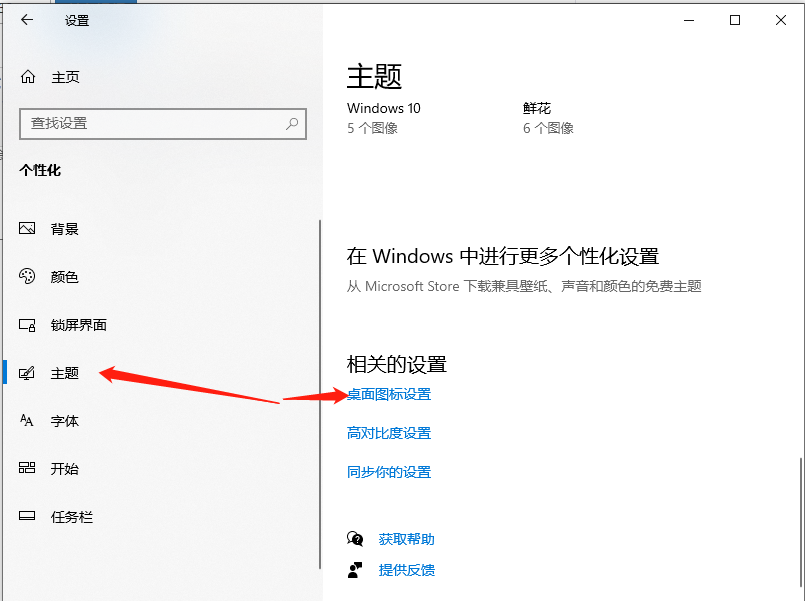Click the 提供反馈 (Send feedback) link
This screenshot has height=601, width=805.
coord(406,569)
